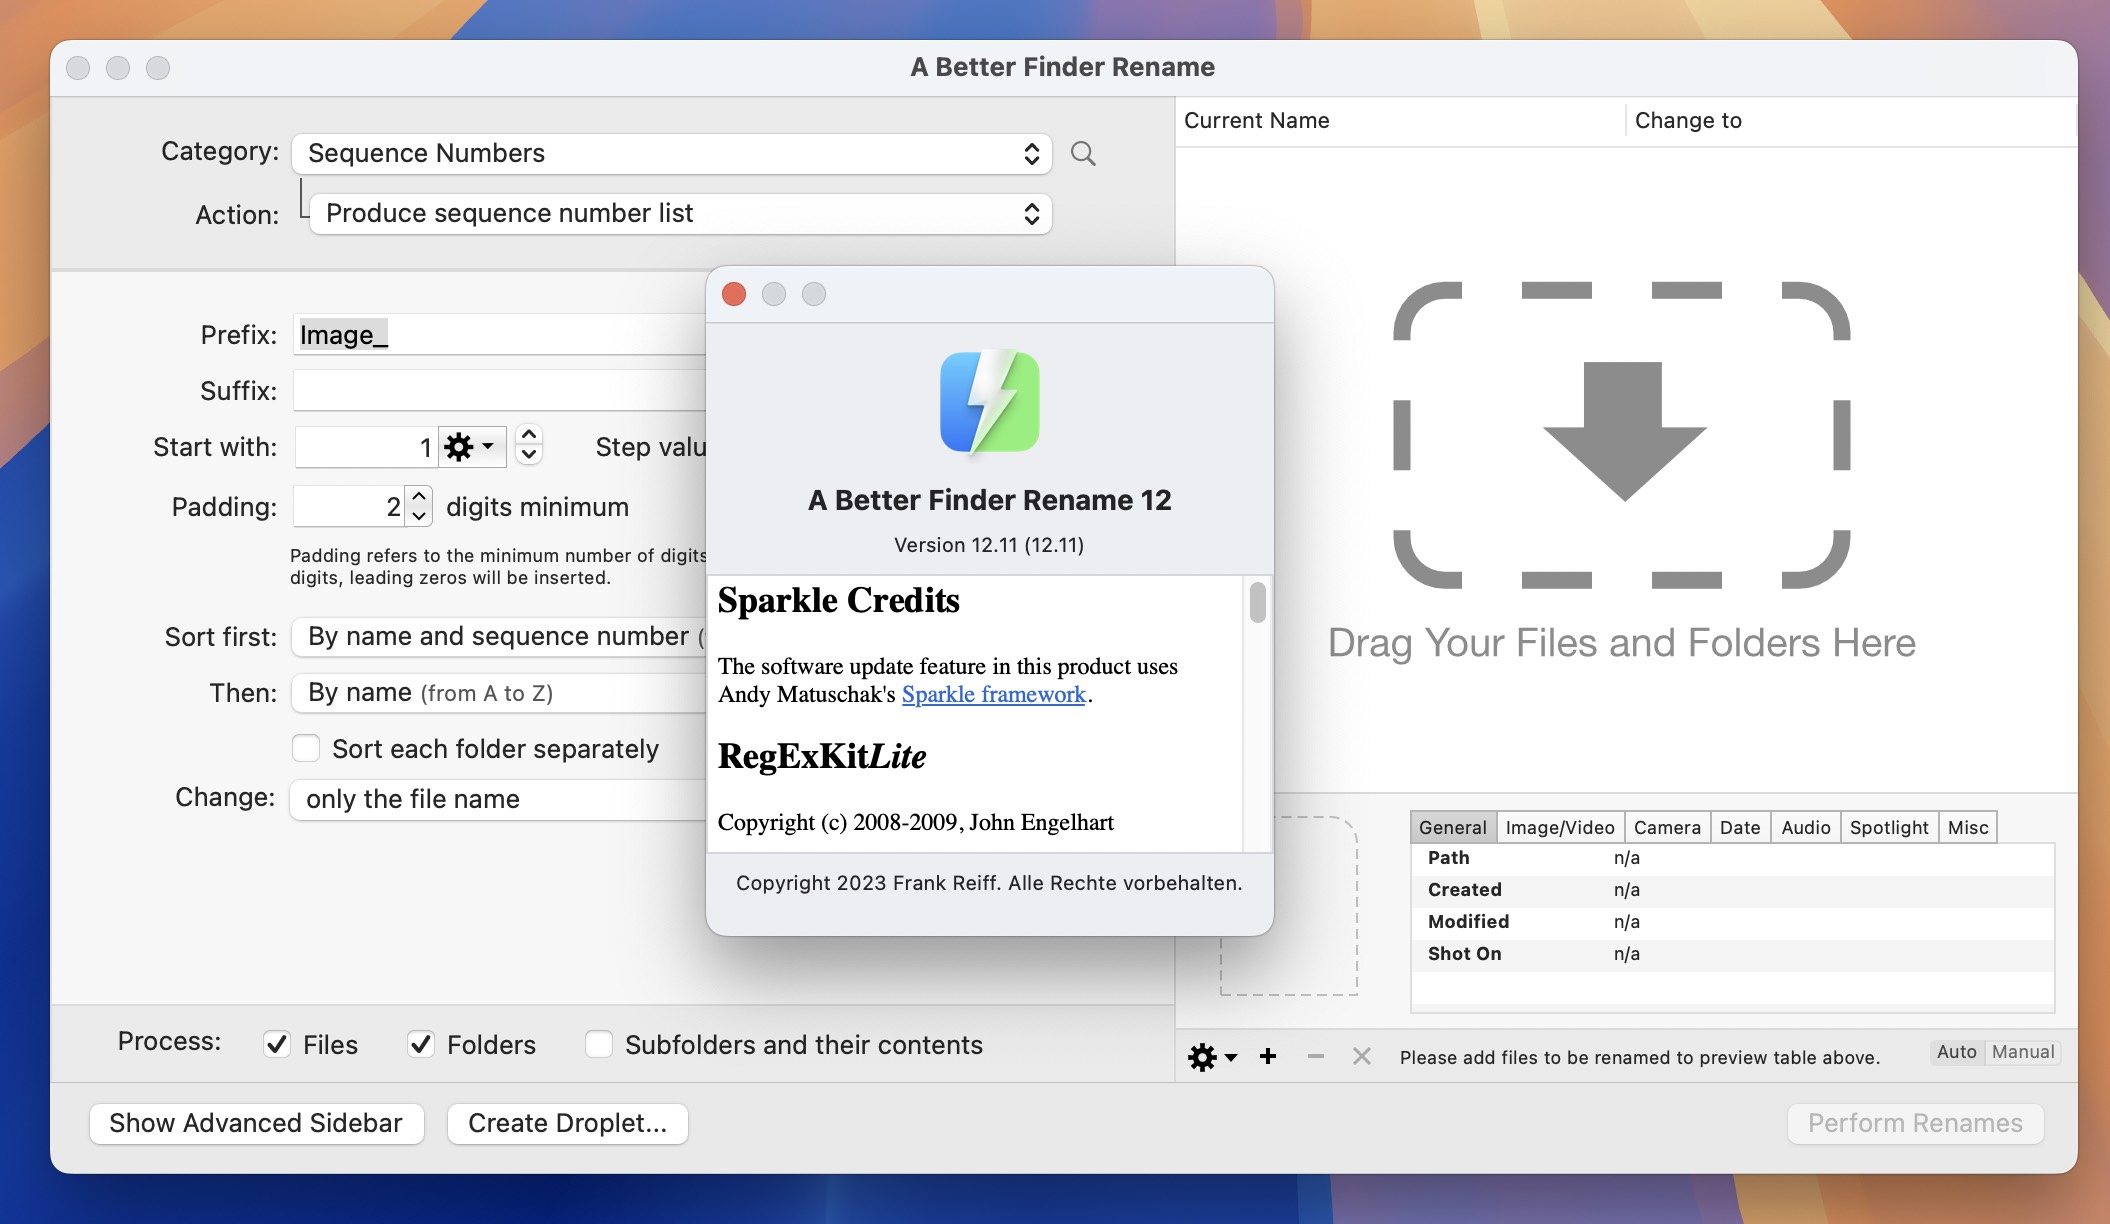Open the gear menu in Start with field
The image size is (2110, 1224).
click(470, 447)
